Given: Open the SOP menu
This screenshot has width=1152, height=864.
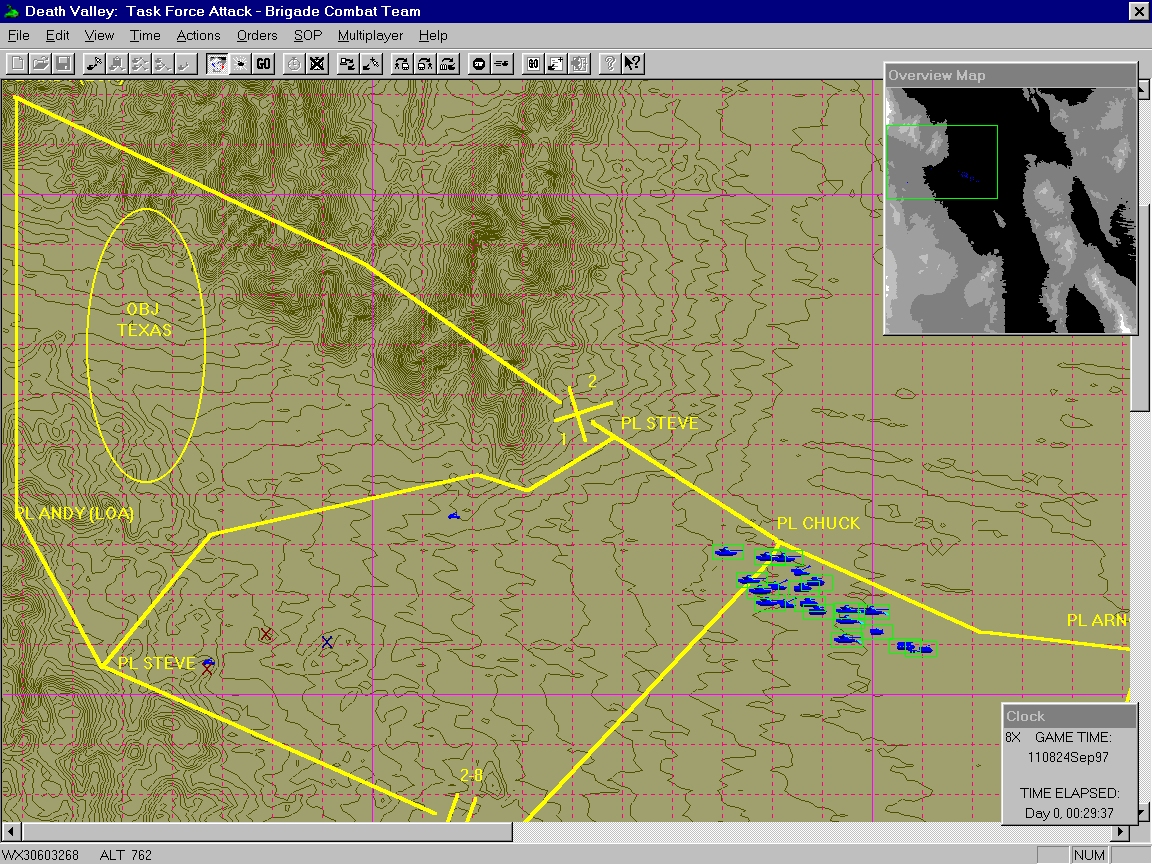Looking at the screenshot, I should point(307,35).
